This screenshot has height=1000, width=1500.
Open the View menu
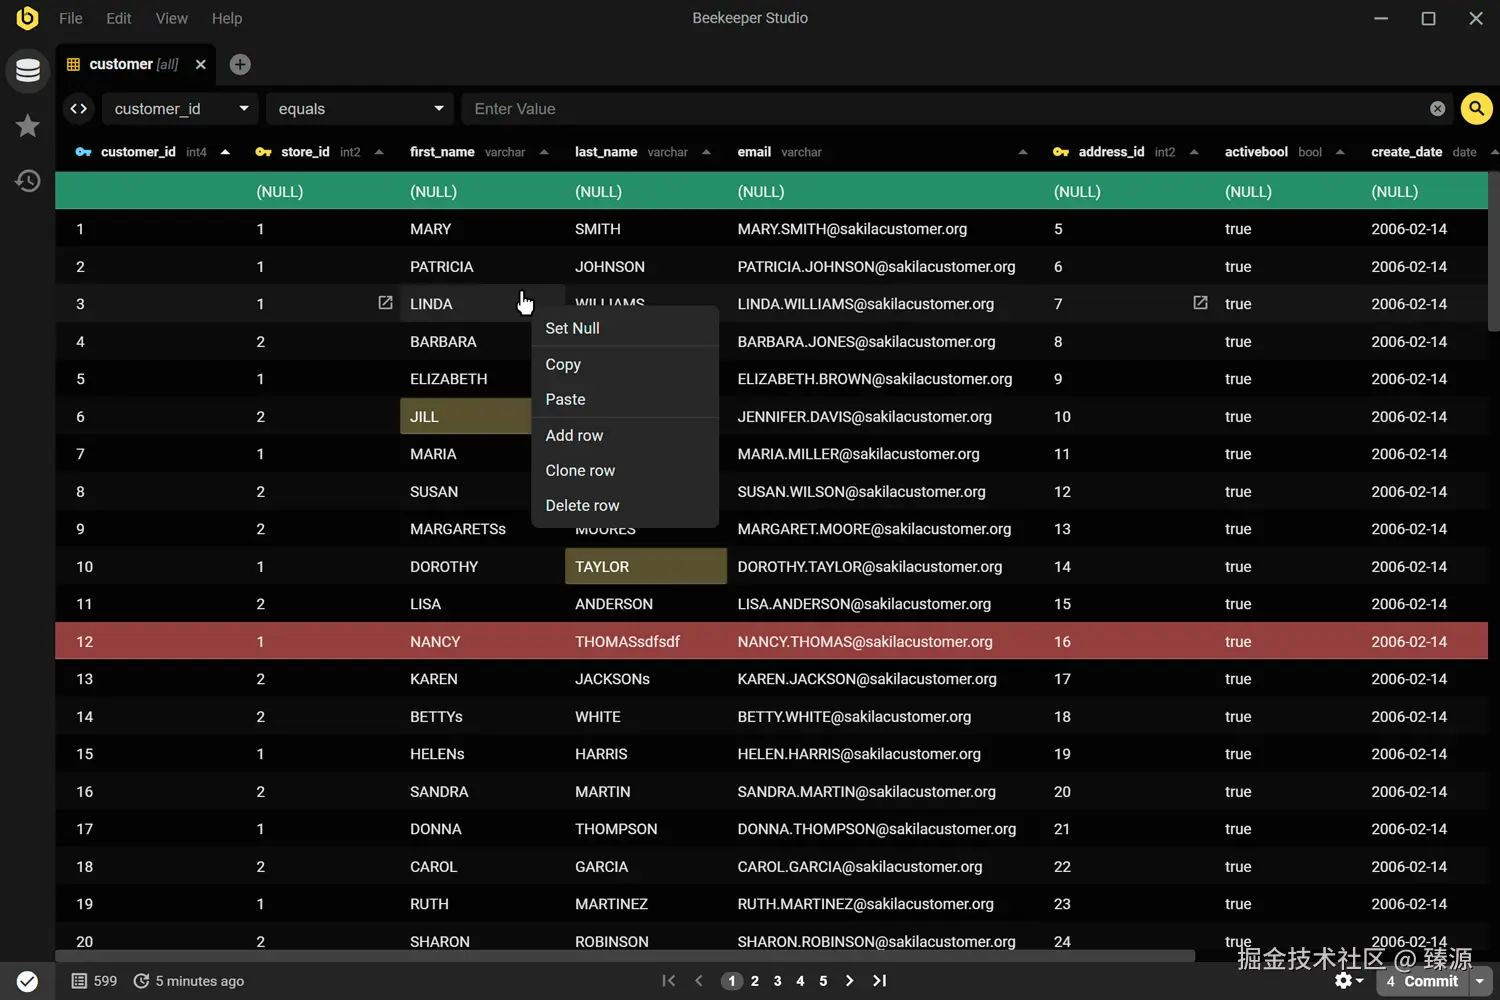tap(172, 18)
